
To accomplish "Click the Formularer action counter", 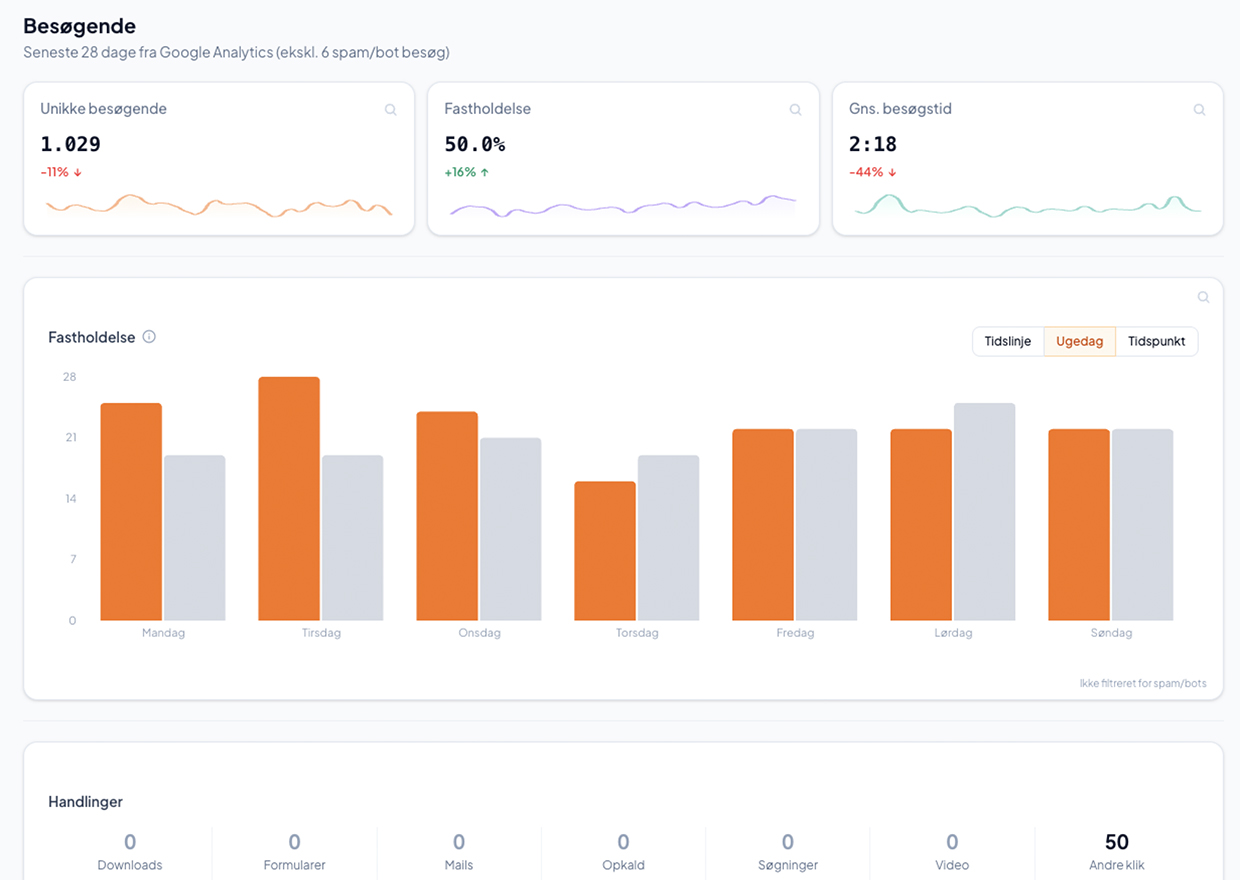I will pos(294,851).
